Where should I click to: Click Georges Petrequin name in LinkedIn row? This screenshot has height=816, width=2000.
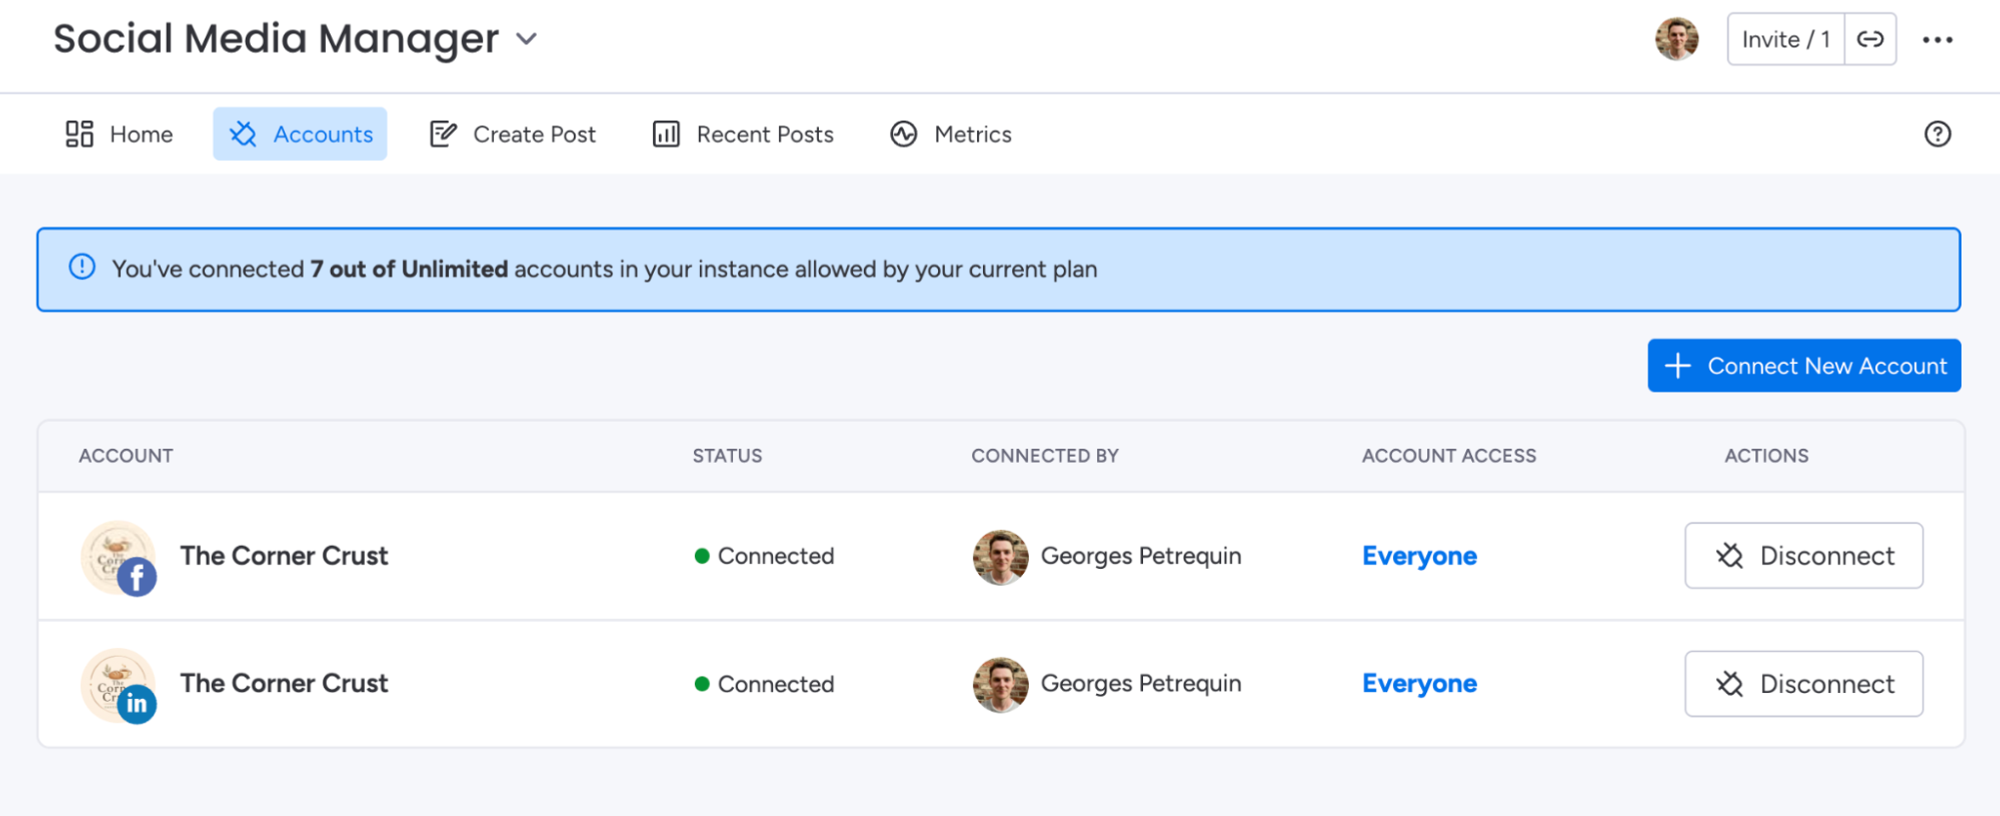1141,684
